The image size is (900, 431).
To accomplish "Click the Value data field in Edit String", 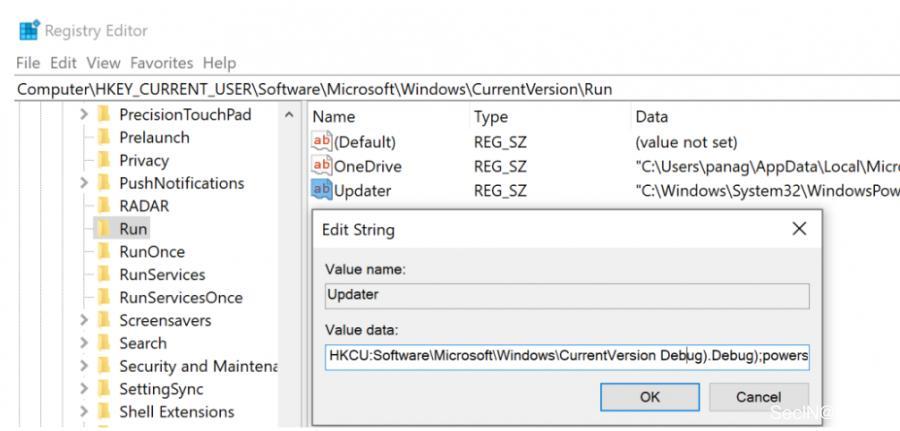I will [567, 356].
